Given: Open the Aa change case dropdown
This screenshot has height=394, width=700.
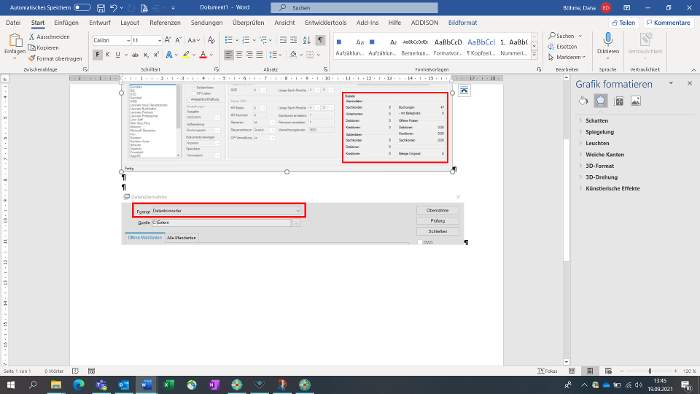Looking at the screenshot, I should click(x=193, y=40).
